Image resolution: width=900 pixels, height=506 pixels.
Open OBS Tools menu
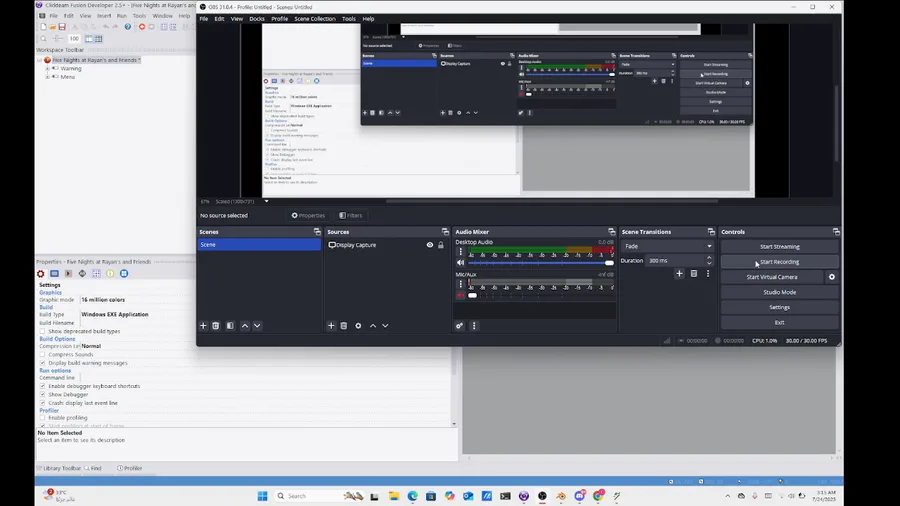(x=348, y=19)
